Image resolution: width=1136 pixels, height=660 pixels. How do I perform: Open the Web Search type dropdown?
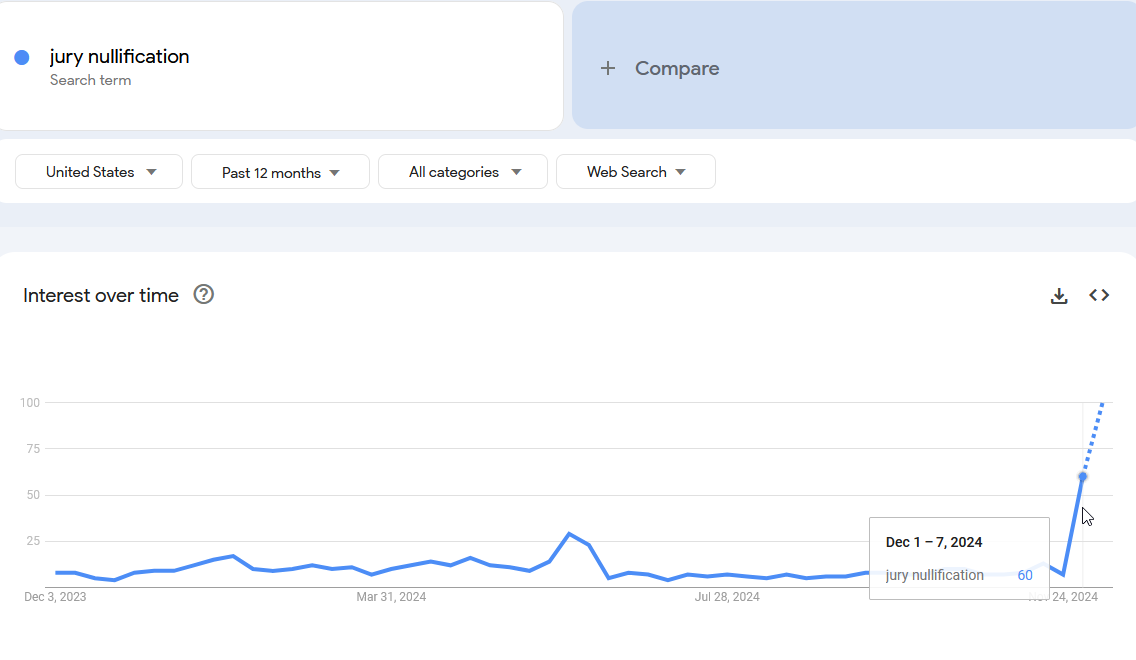pos(636,172)
